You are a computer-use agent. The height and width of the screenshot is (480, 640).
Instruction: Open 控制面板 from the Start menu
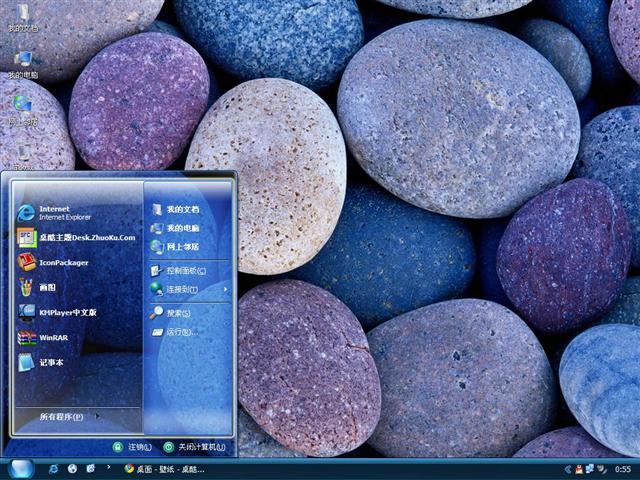(x=185, y=270)
